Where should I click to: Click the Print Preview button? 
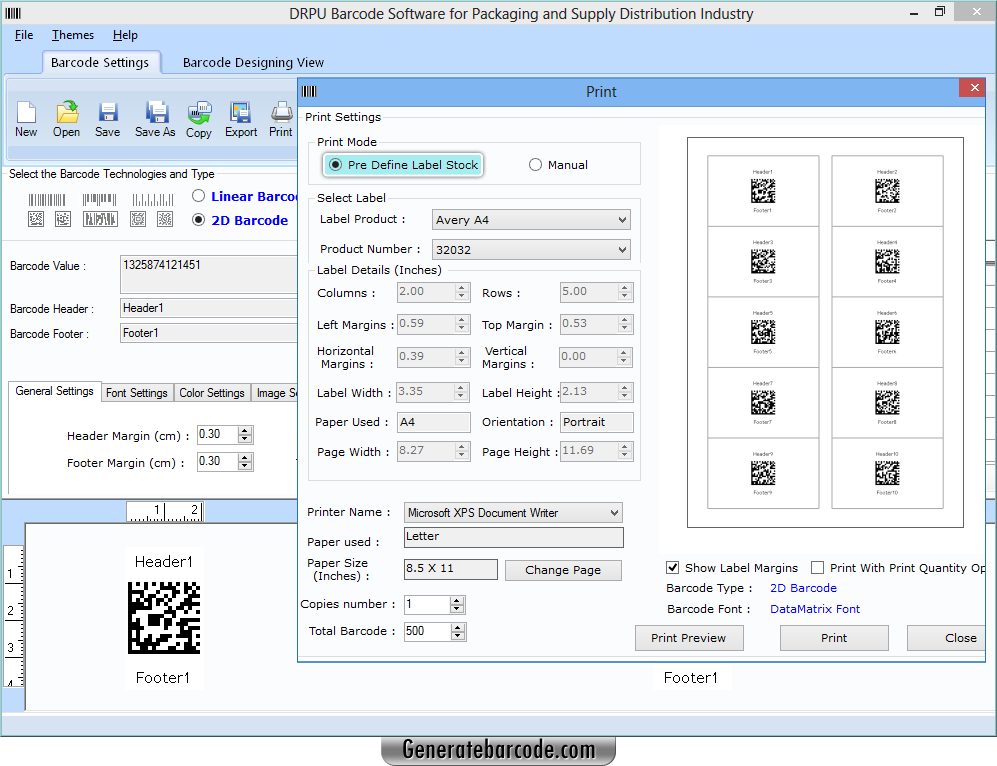coord(689,638)
